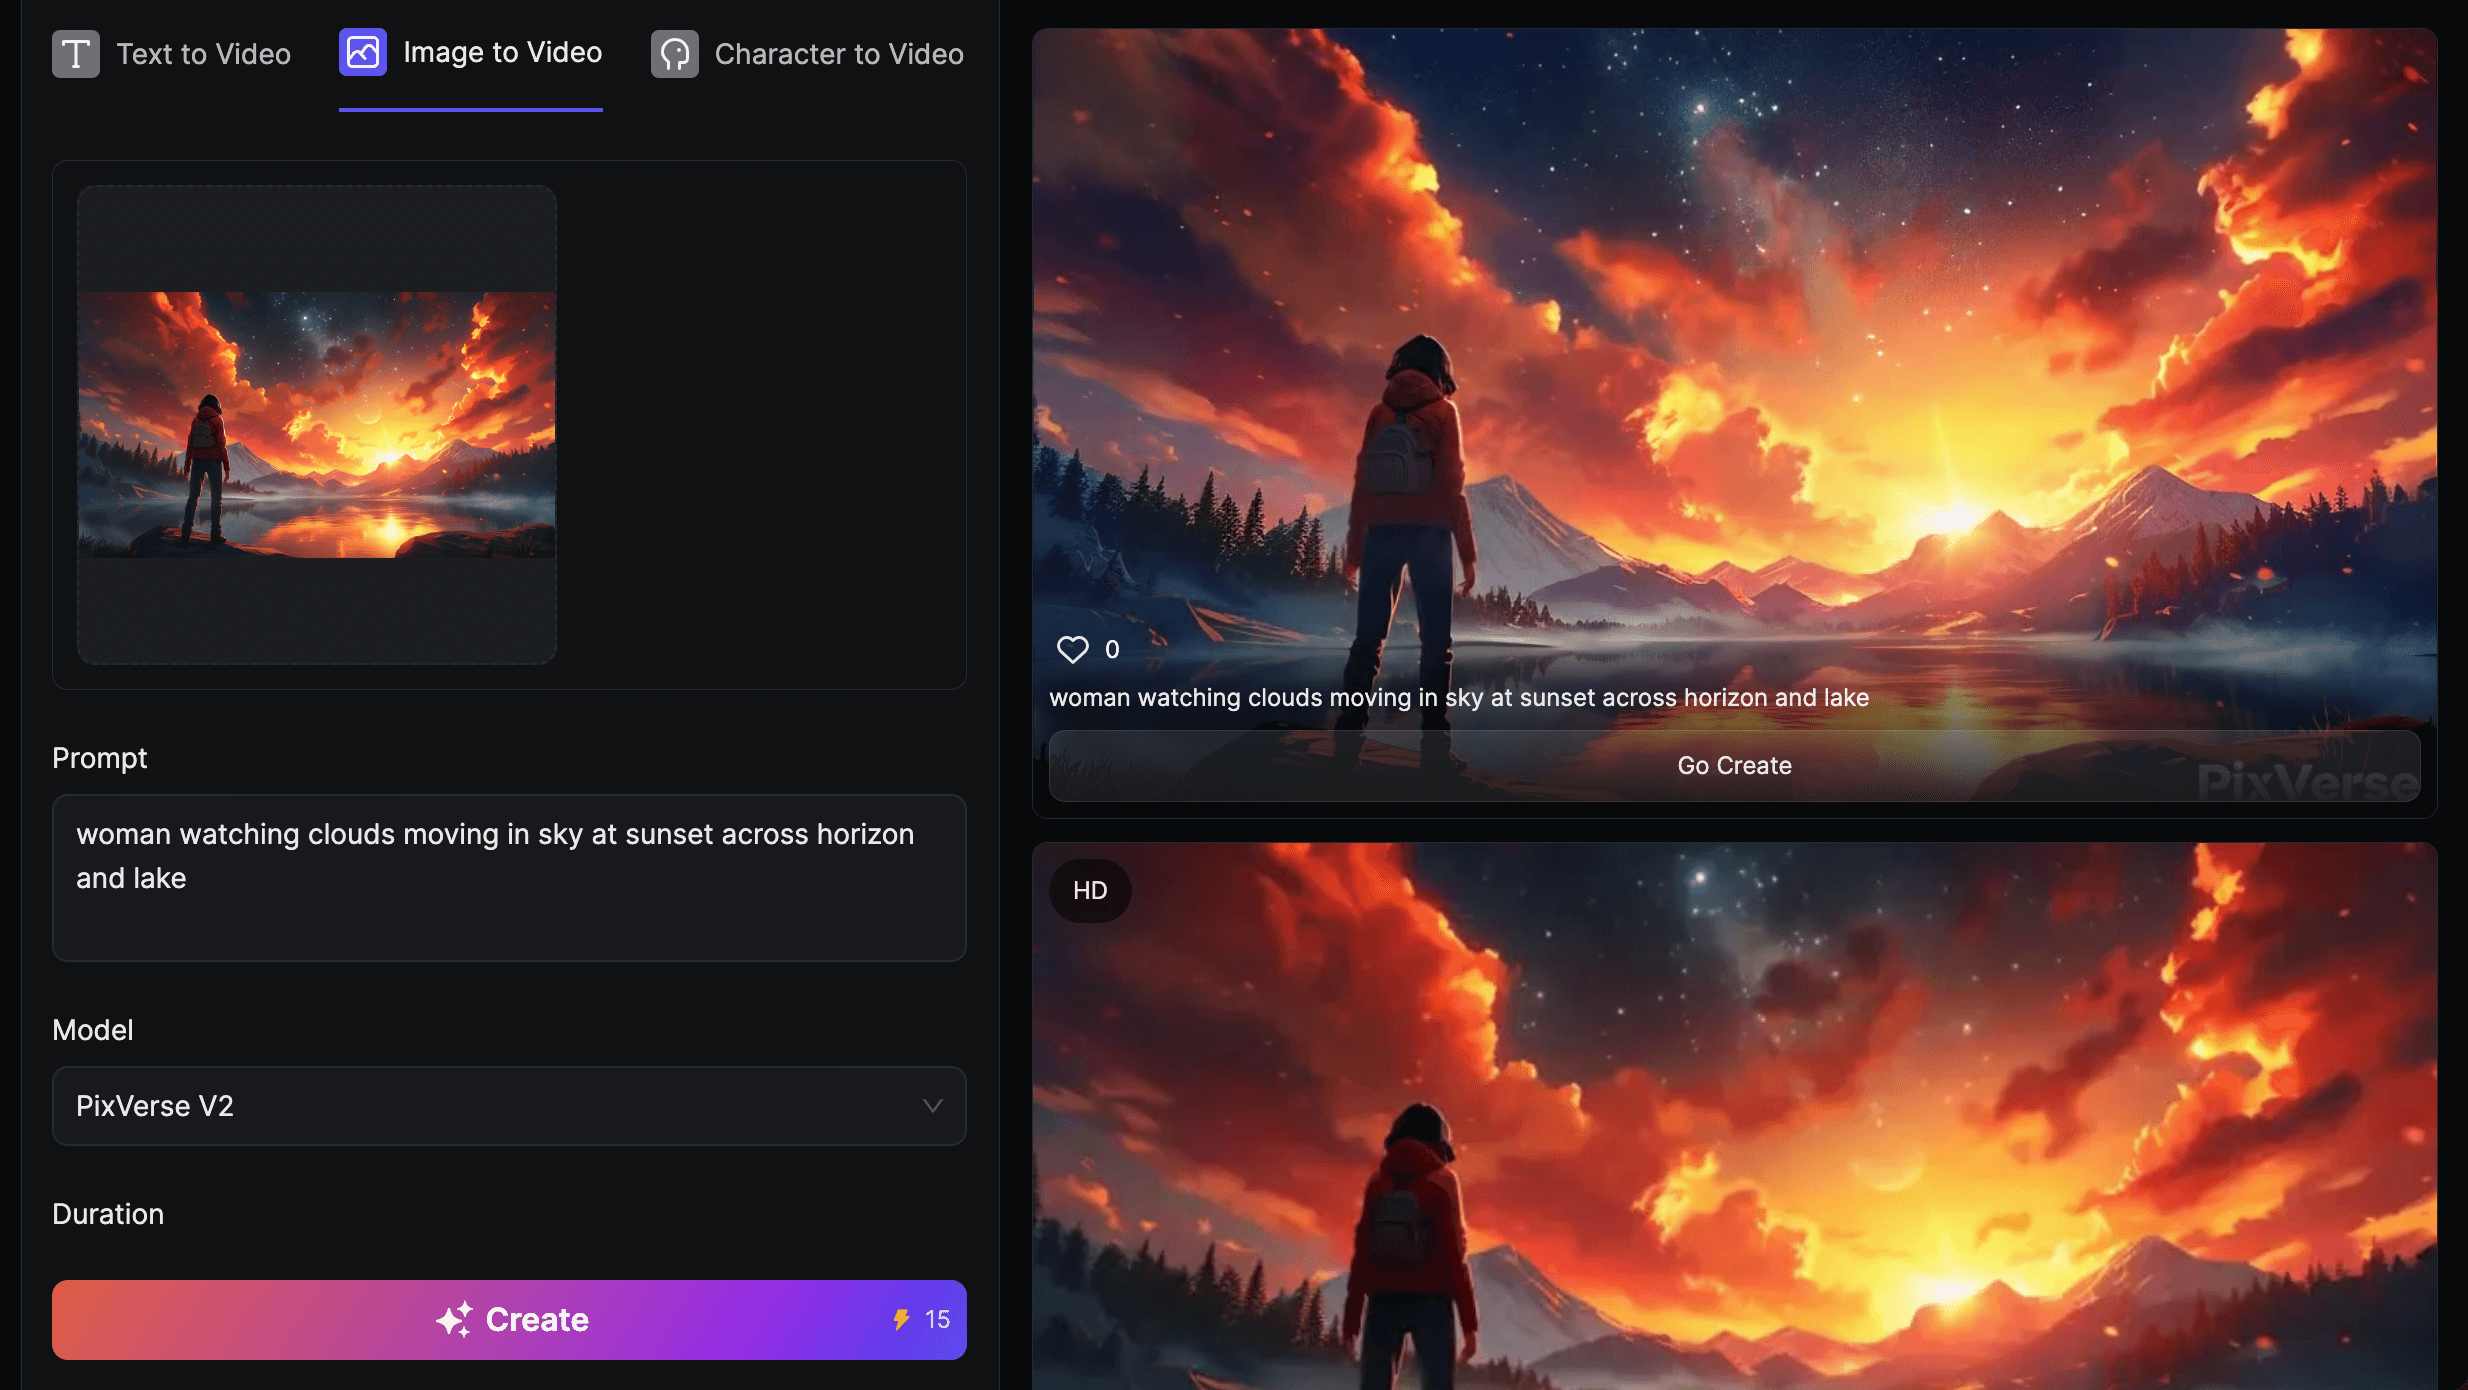
Task: Switch to Character to Video tab
Action: [838, 54]
